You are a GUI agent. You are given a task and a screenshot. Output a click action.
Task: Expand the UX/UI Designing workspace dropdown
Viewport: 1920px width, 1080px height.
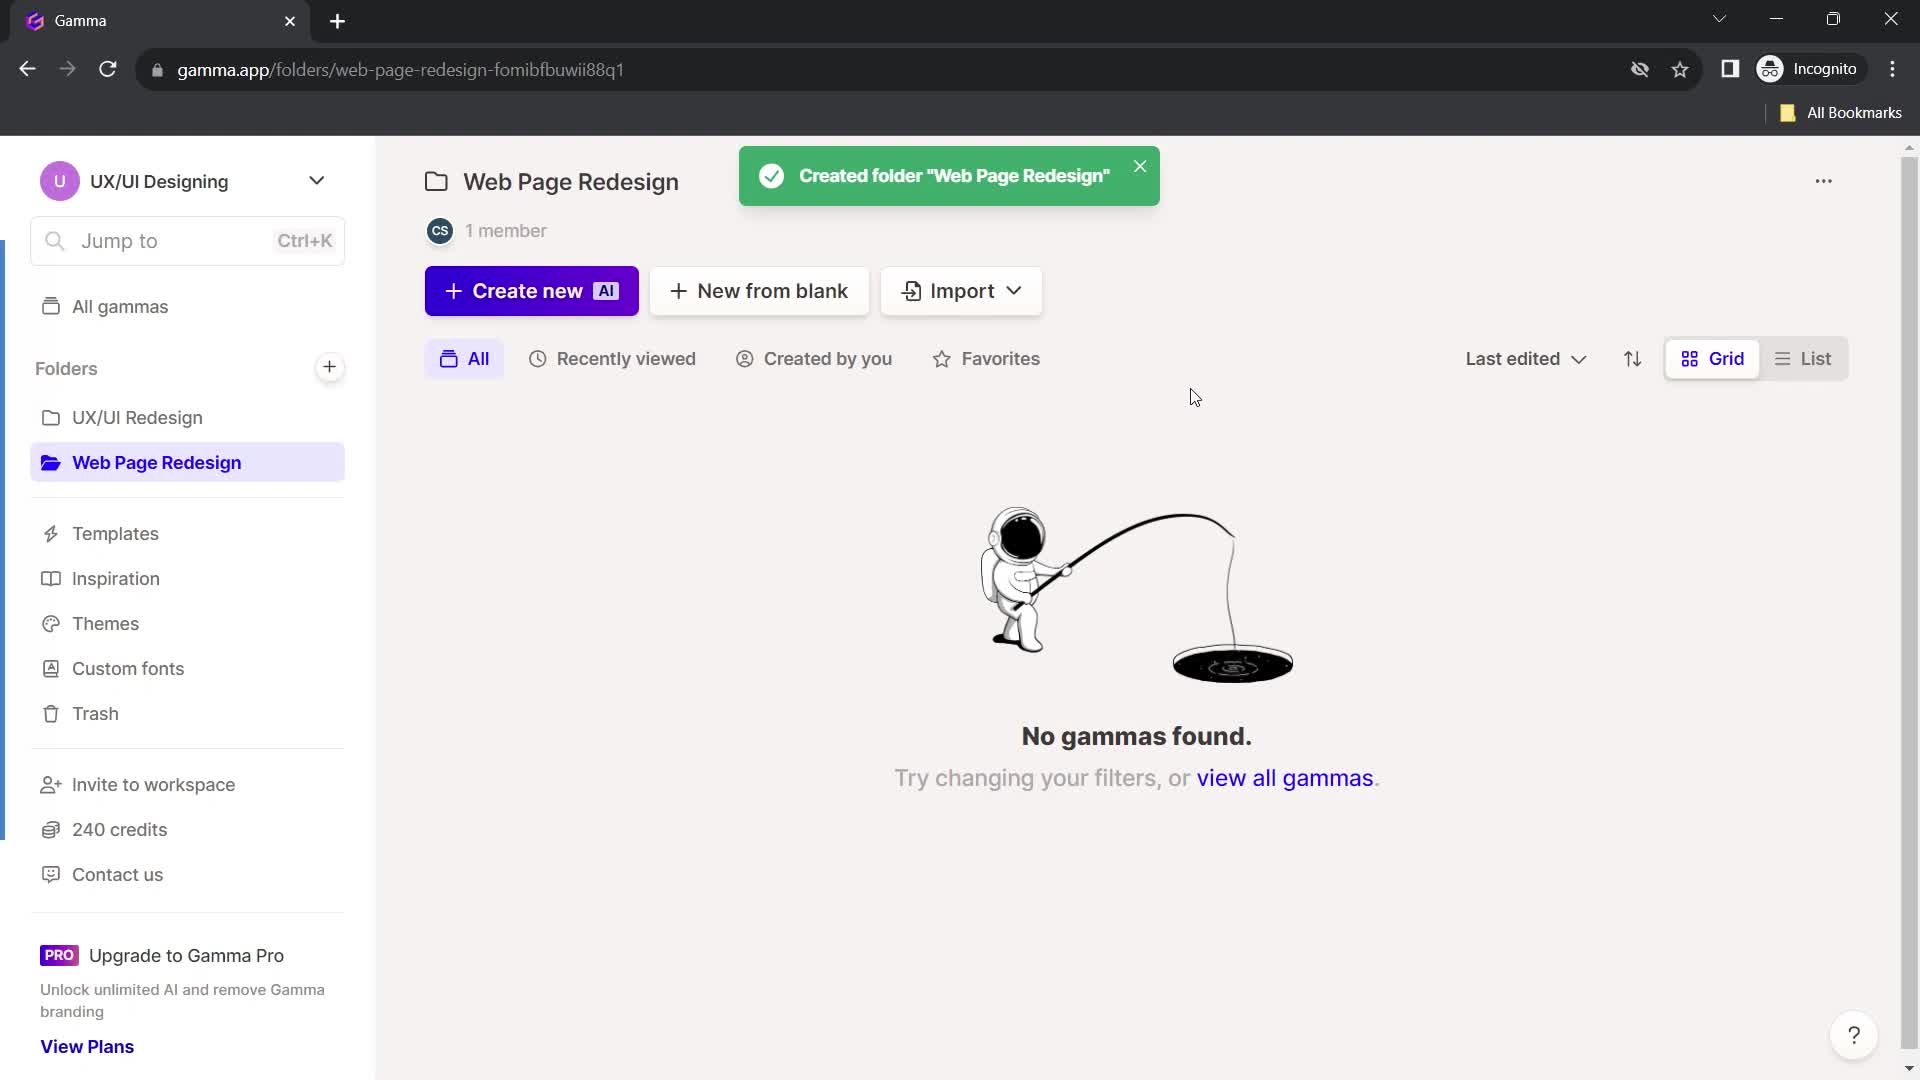point(316,181)
